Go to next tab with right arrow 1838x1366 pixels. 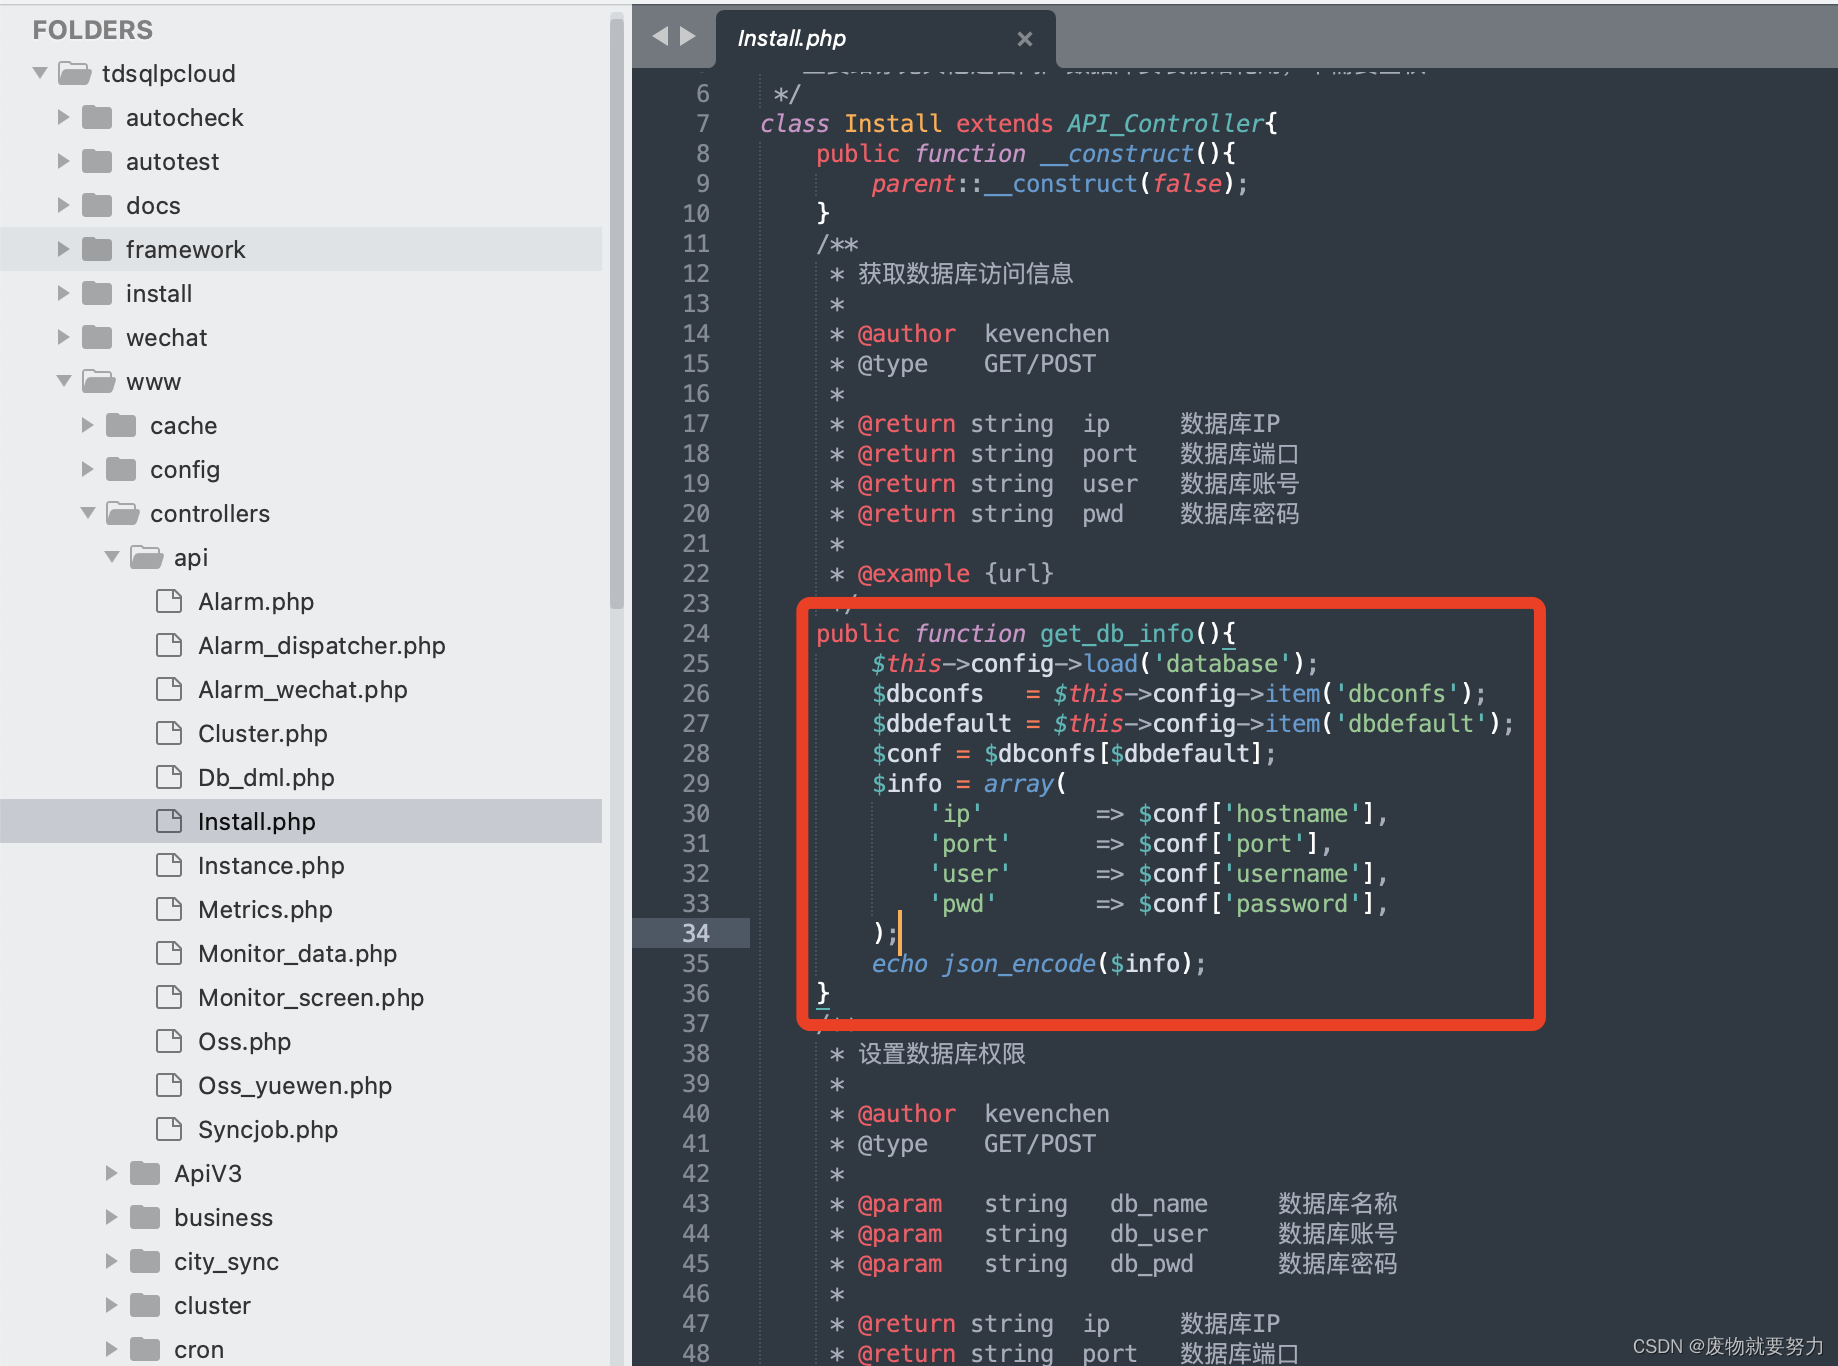(688, 36)
